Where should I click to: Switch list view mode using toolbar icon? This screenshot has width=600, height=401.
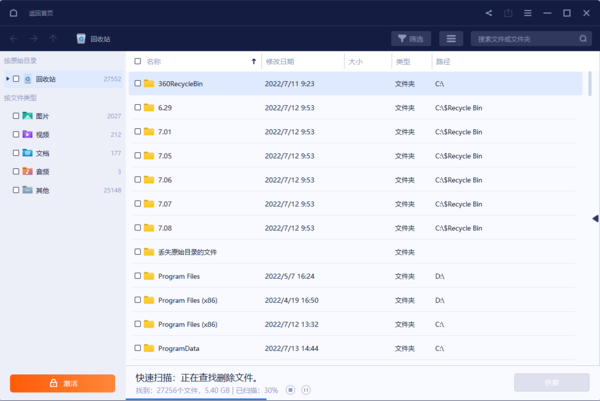click(x=451, y=39)
